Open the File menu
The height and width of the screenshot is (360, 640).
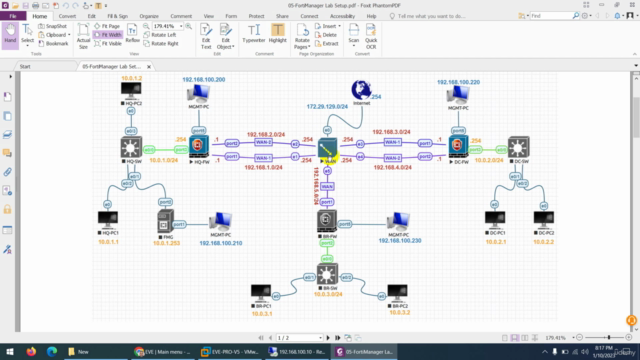pos(13,16)
